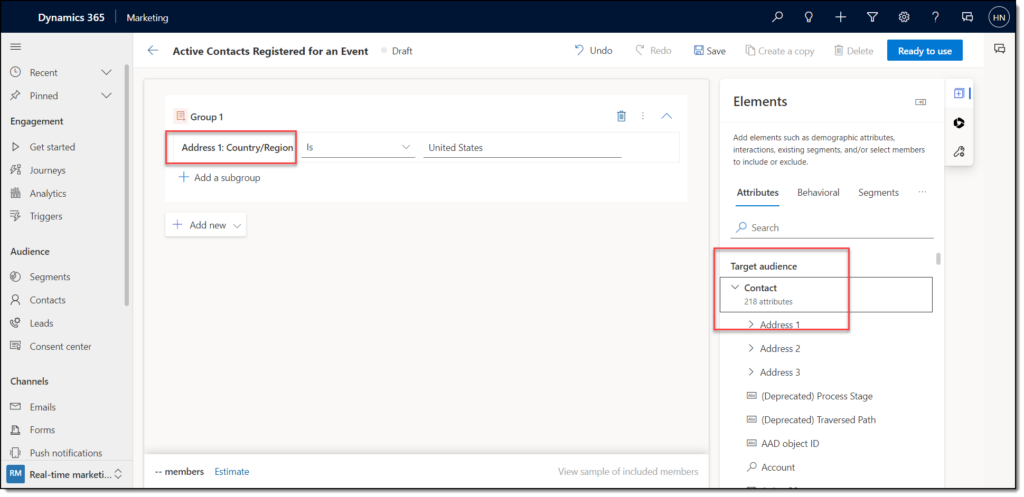Click Create a copy
This screenshot has height=497, width=1024.
coord(780,51)
